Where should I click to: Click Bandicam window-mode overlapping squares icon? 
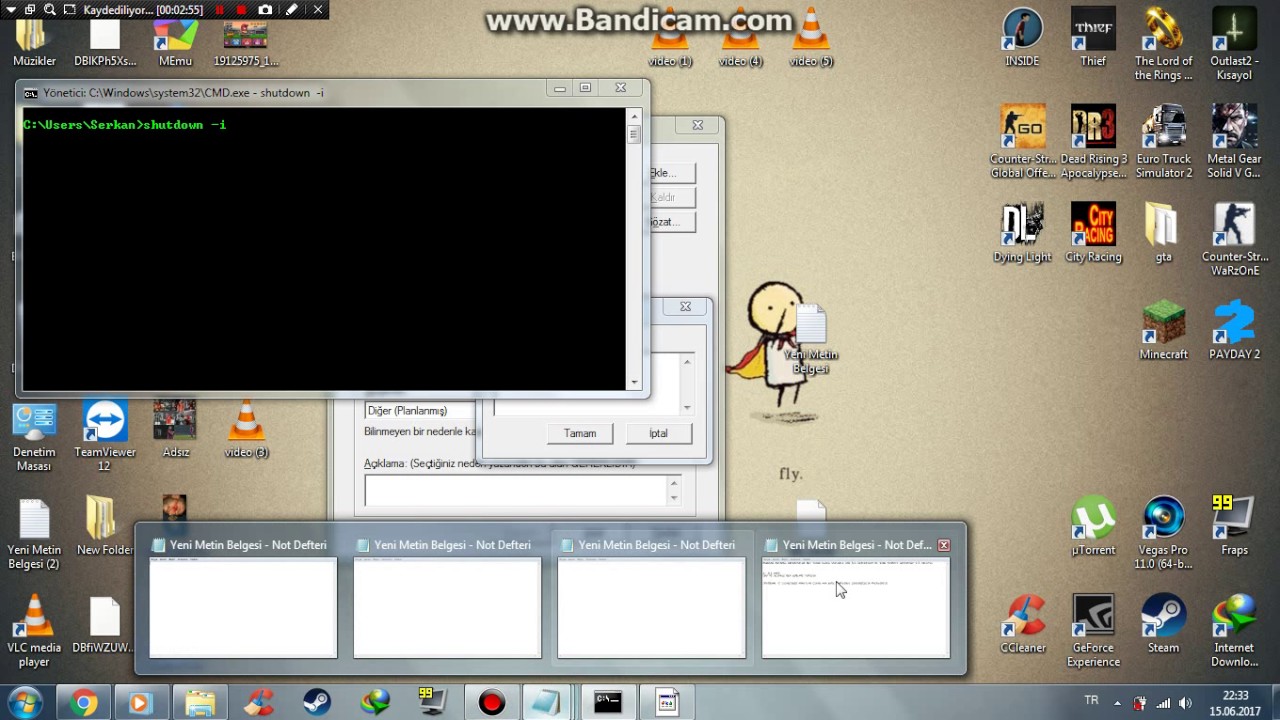[x=30, y=10]
